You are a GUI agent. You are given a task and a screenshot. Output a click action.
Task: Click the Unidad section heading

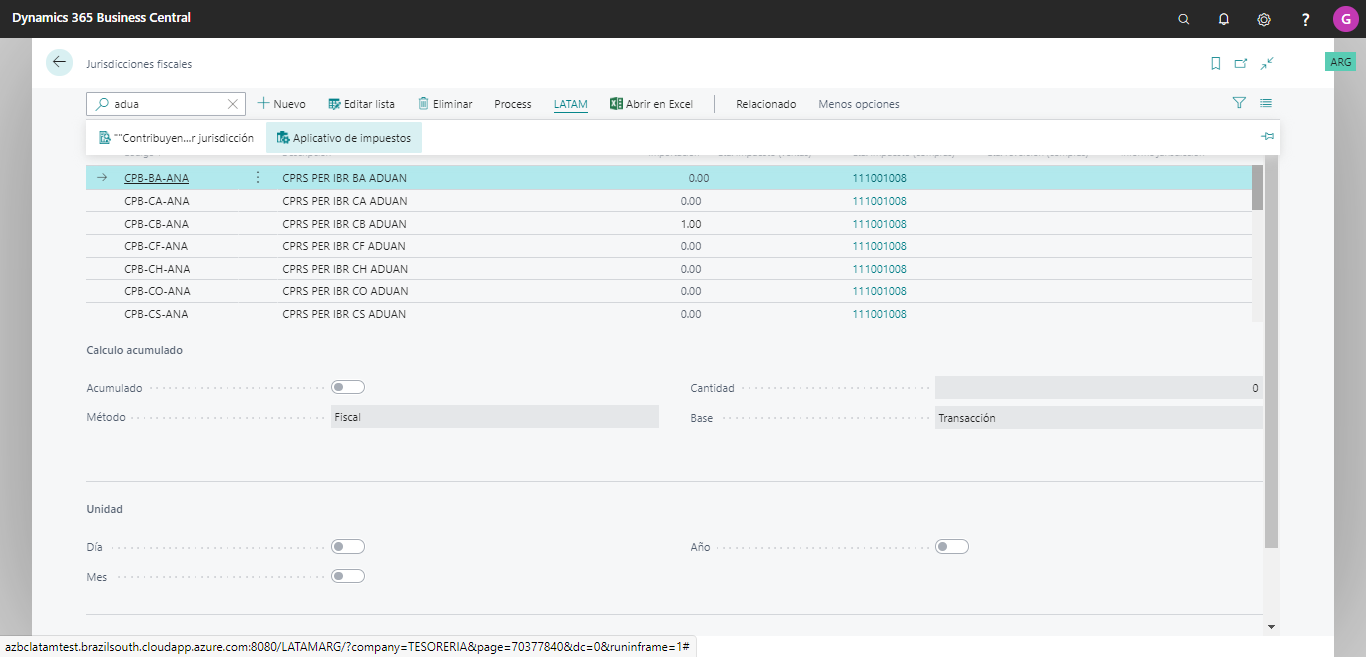[x=105, y=509]
